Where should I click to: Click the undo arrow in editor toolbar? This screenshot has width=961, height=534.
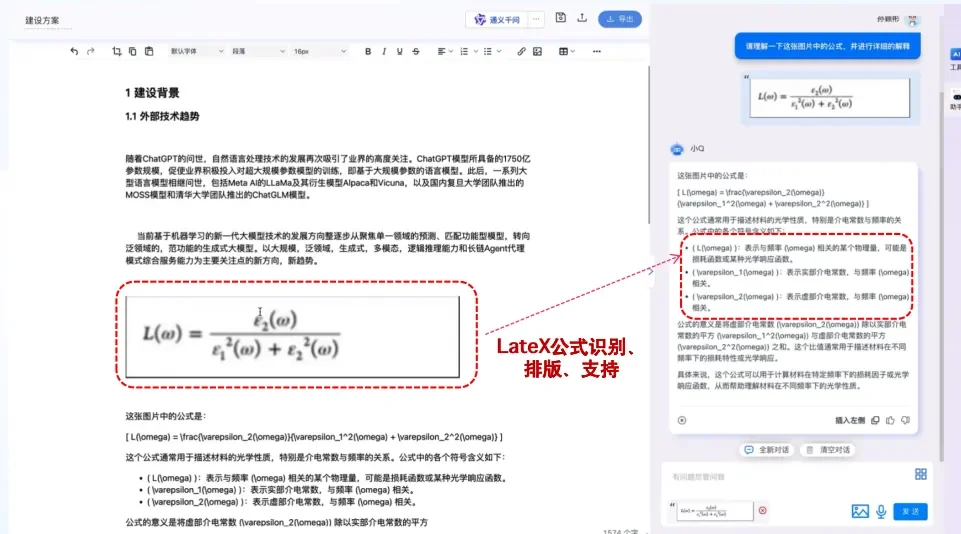[74, 51]
